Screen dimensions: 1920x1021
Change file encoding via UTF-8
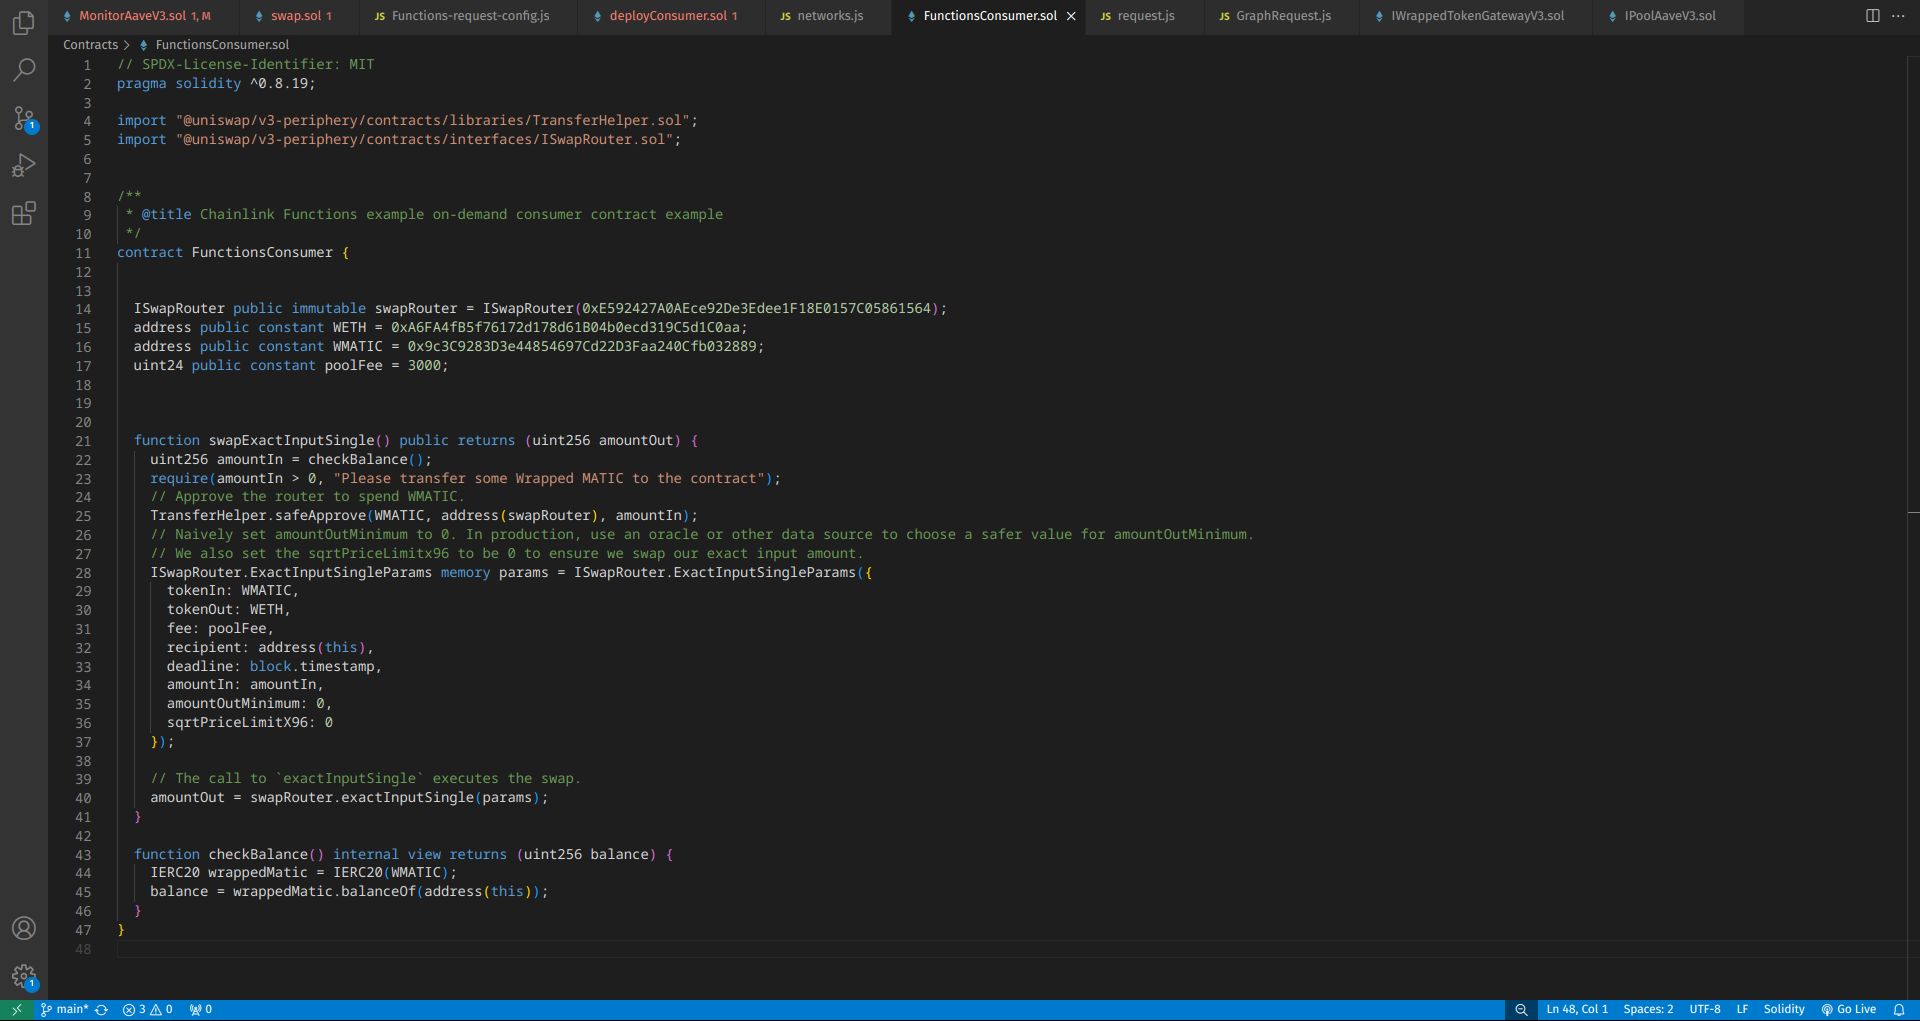pos(1705,1010)
